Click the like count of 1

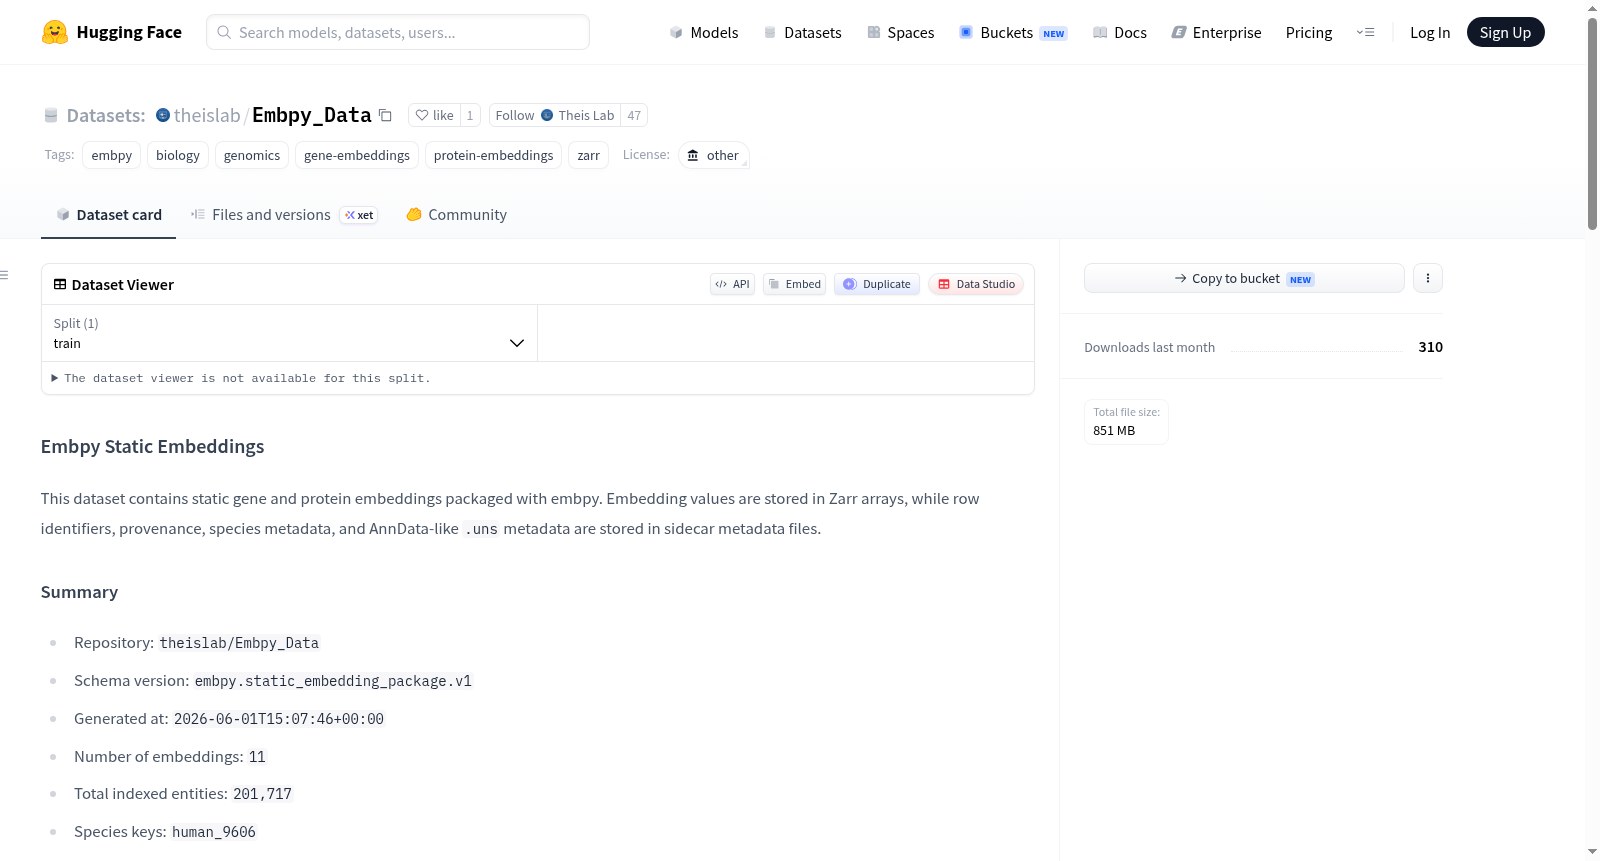tap(470, 115)
